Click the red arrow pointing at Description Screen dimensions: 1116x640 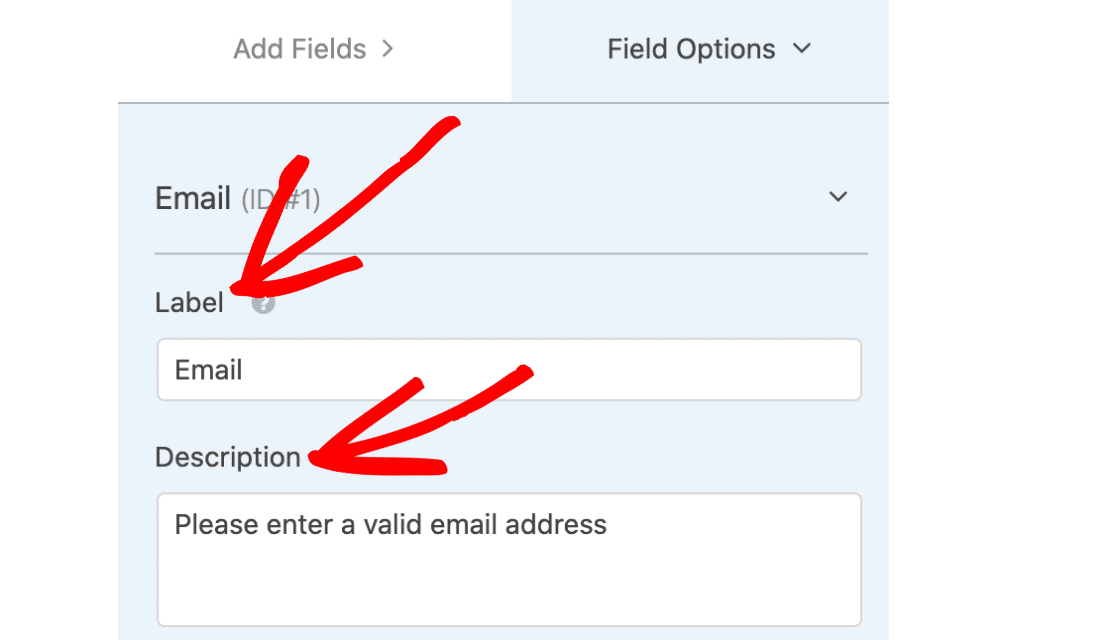pos(400,430)
